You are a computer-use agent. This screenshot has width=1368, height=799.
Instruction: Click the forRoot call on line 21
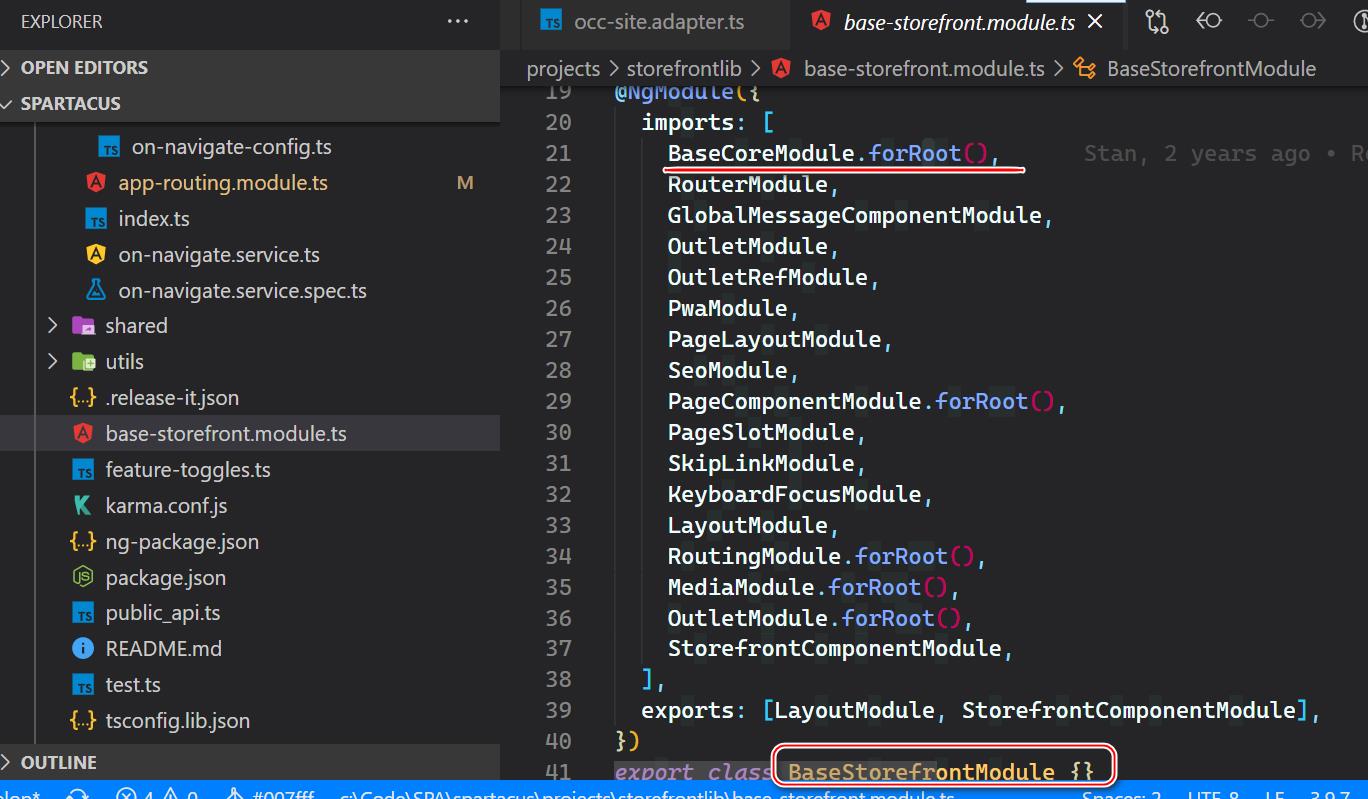coord(915,153)
